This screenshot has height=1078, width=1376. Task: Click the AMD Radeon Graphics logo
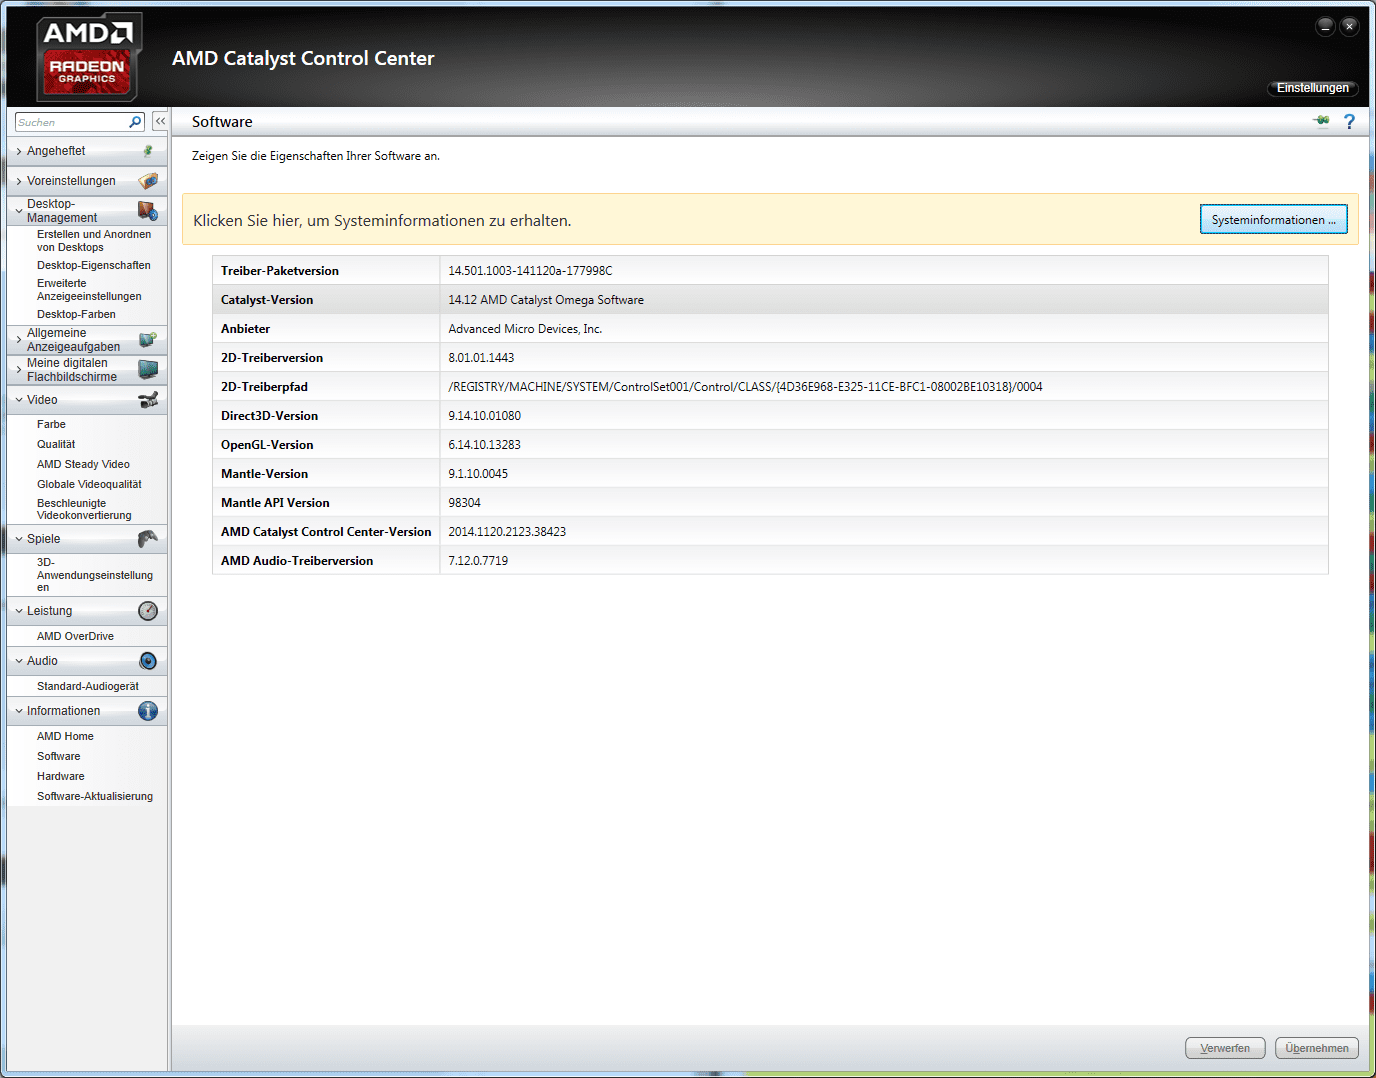pos(89,58)
